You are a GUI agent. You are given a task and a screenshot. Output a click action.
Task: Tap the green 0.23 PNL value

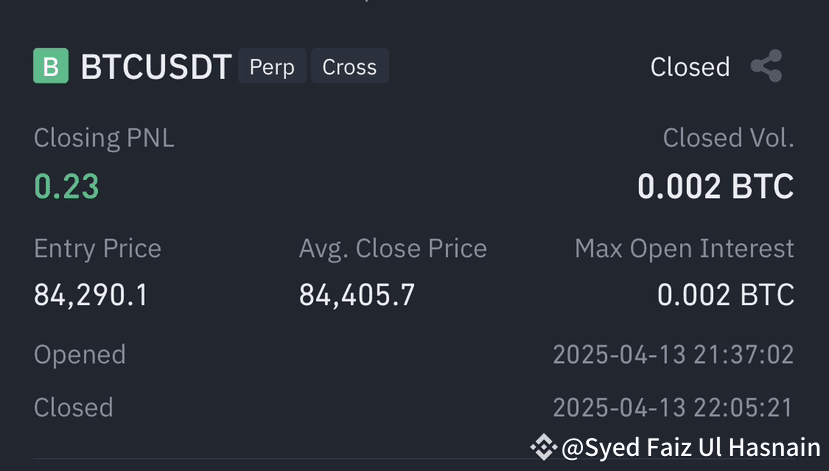pos(67,187)
